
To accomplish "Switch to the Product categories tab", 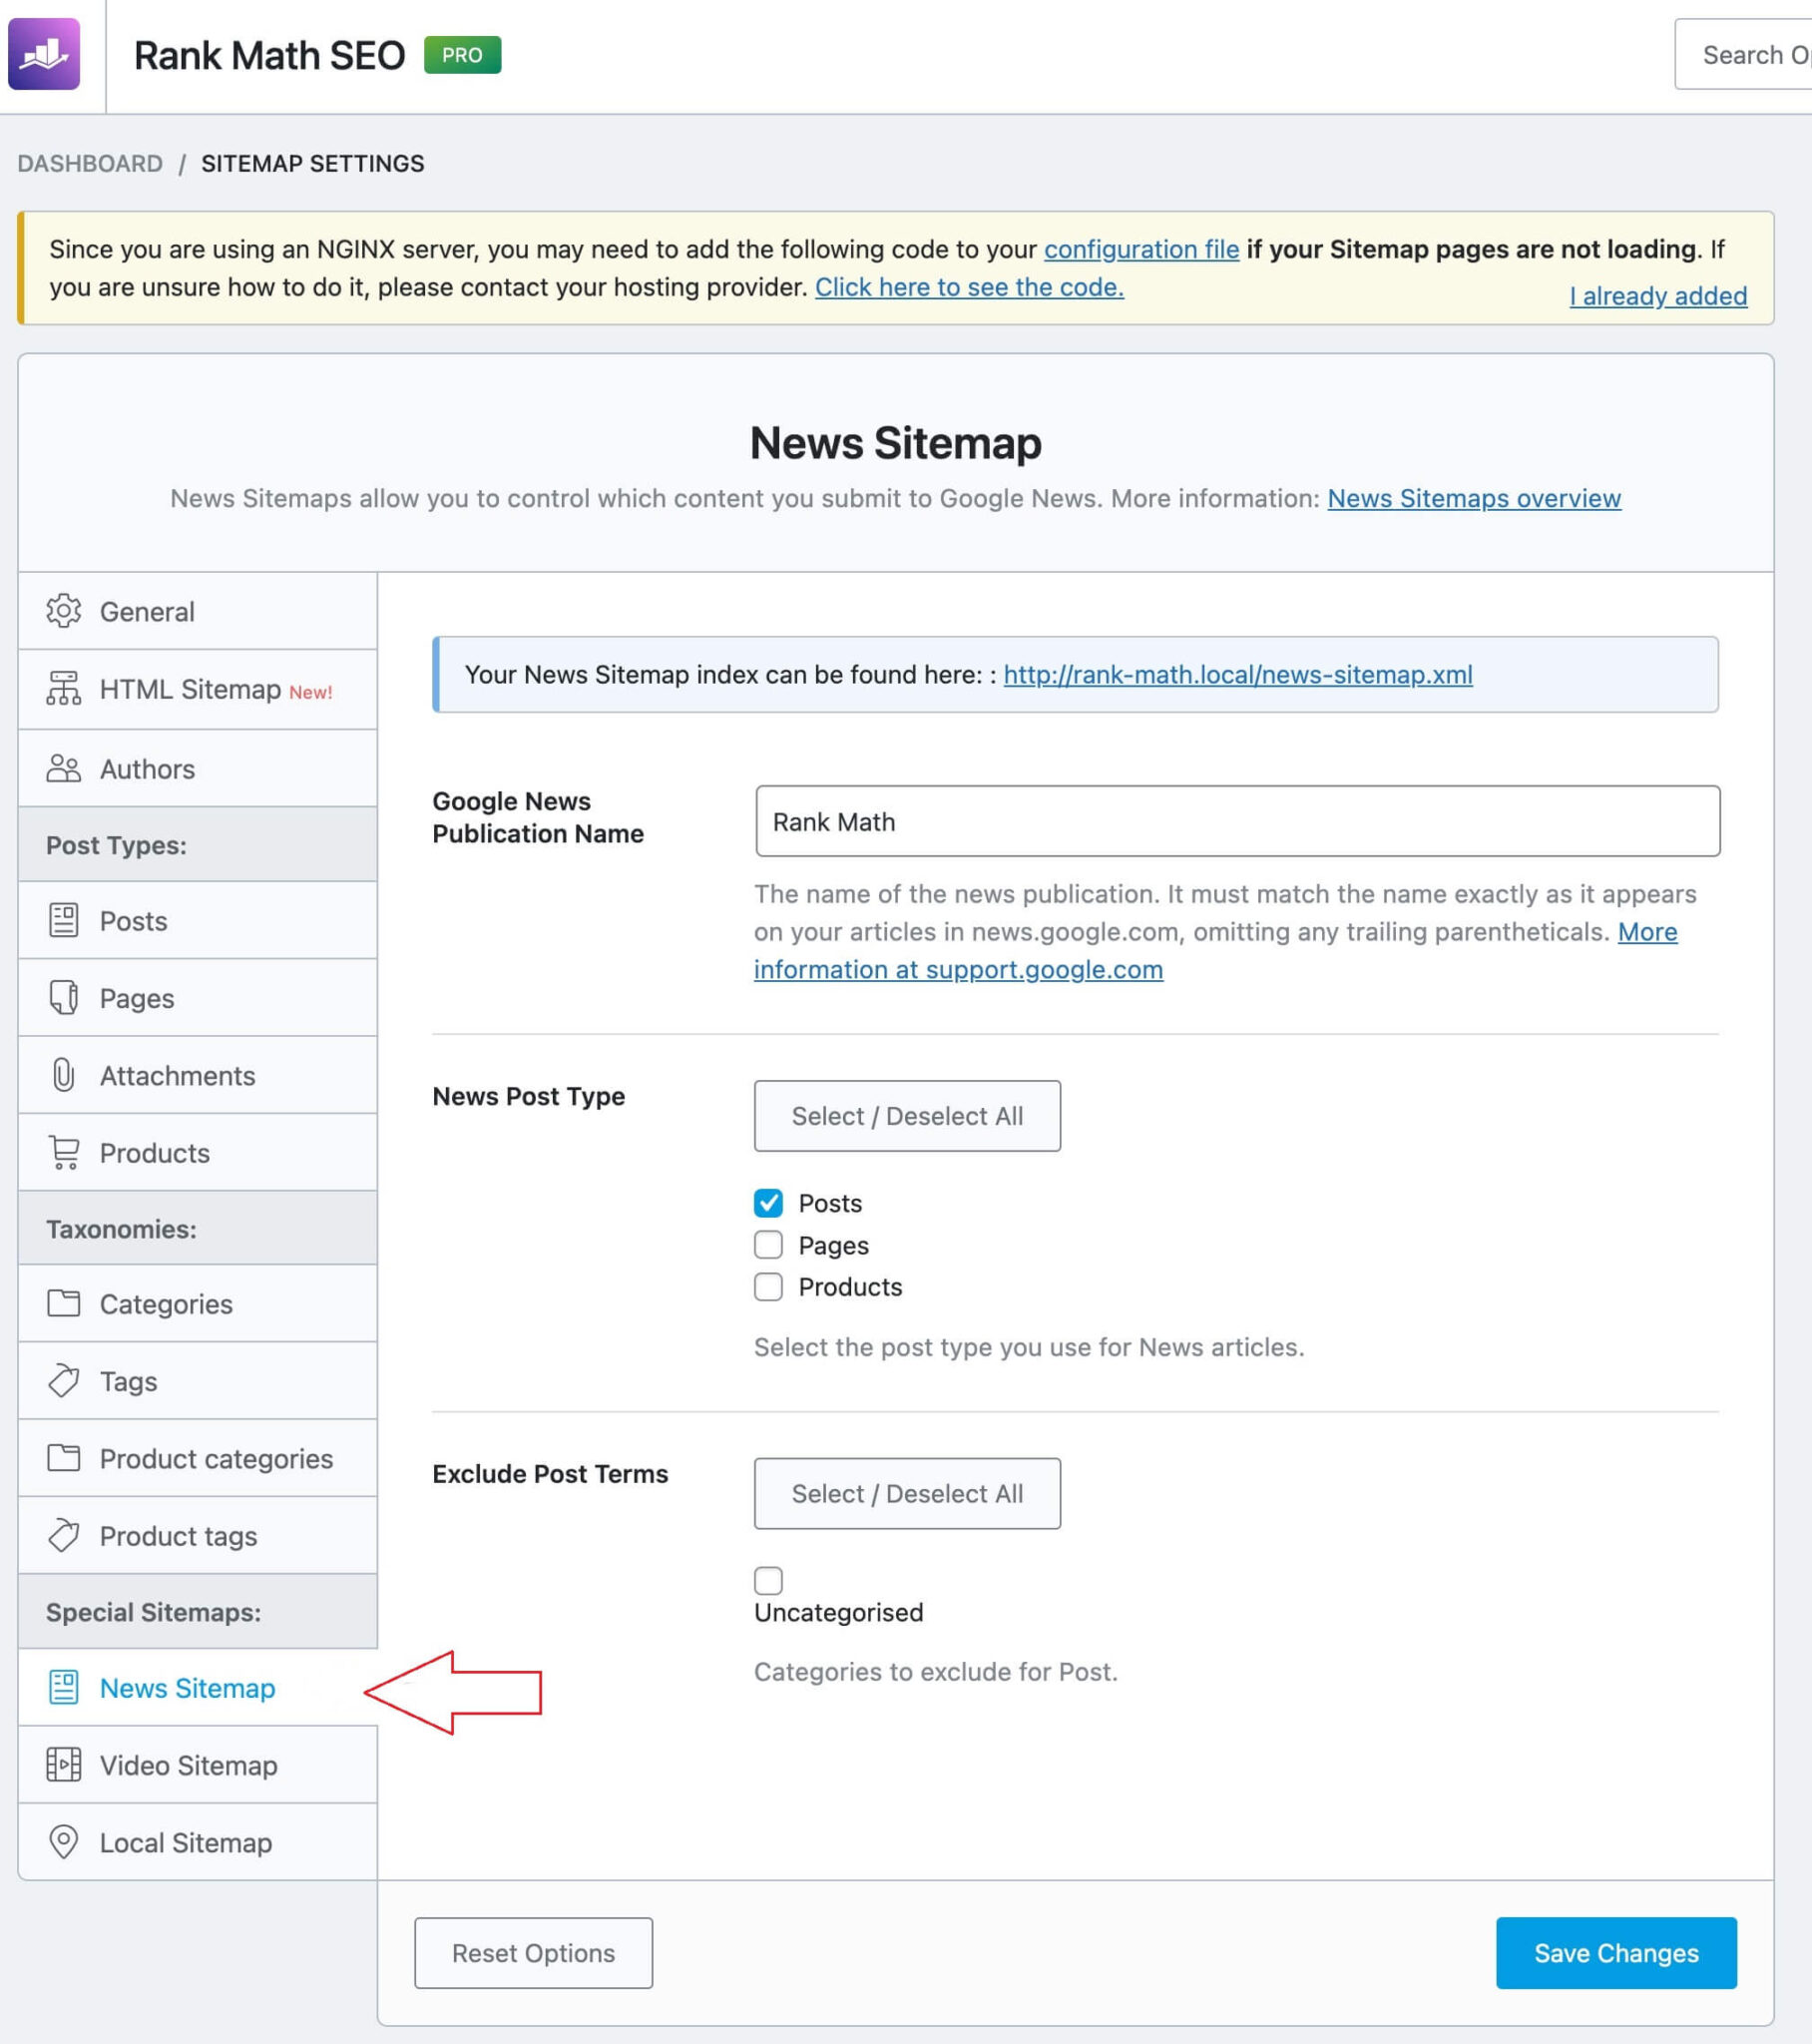I will point(215,1458).
